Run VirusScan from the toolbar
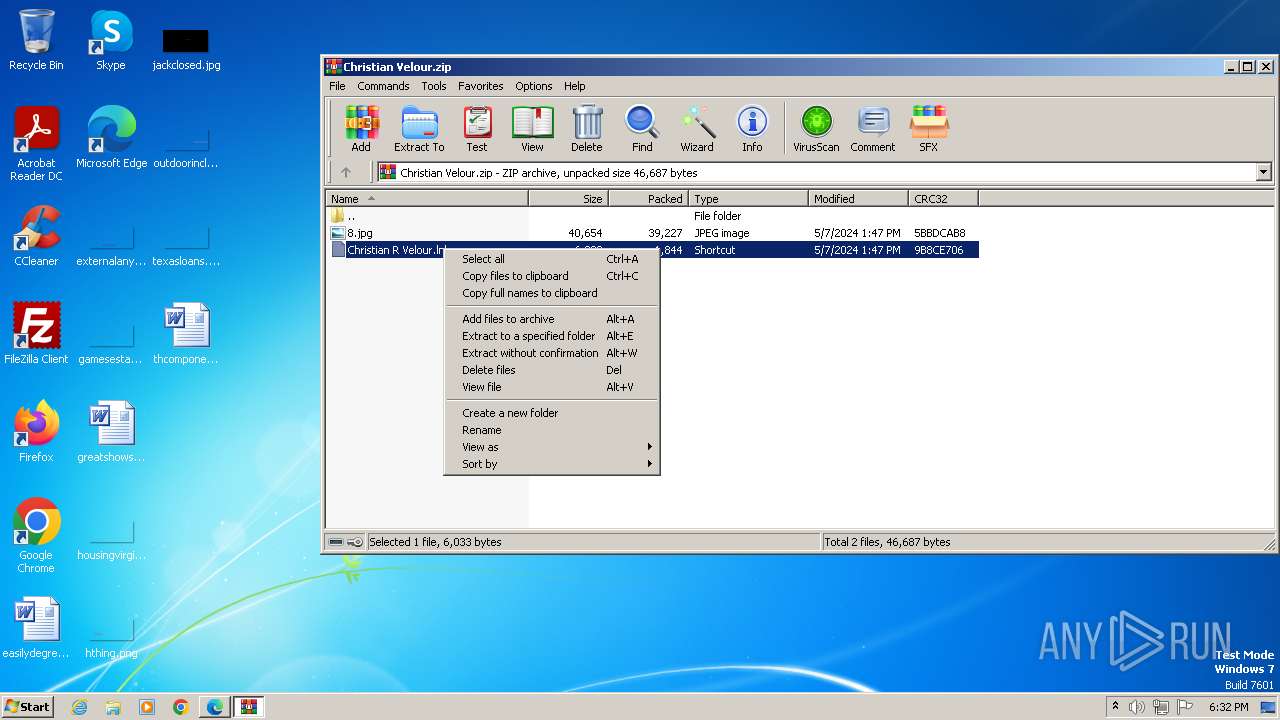Viewport: 1280px width, 720px height. click(816, 129)
